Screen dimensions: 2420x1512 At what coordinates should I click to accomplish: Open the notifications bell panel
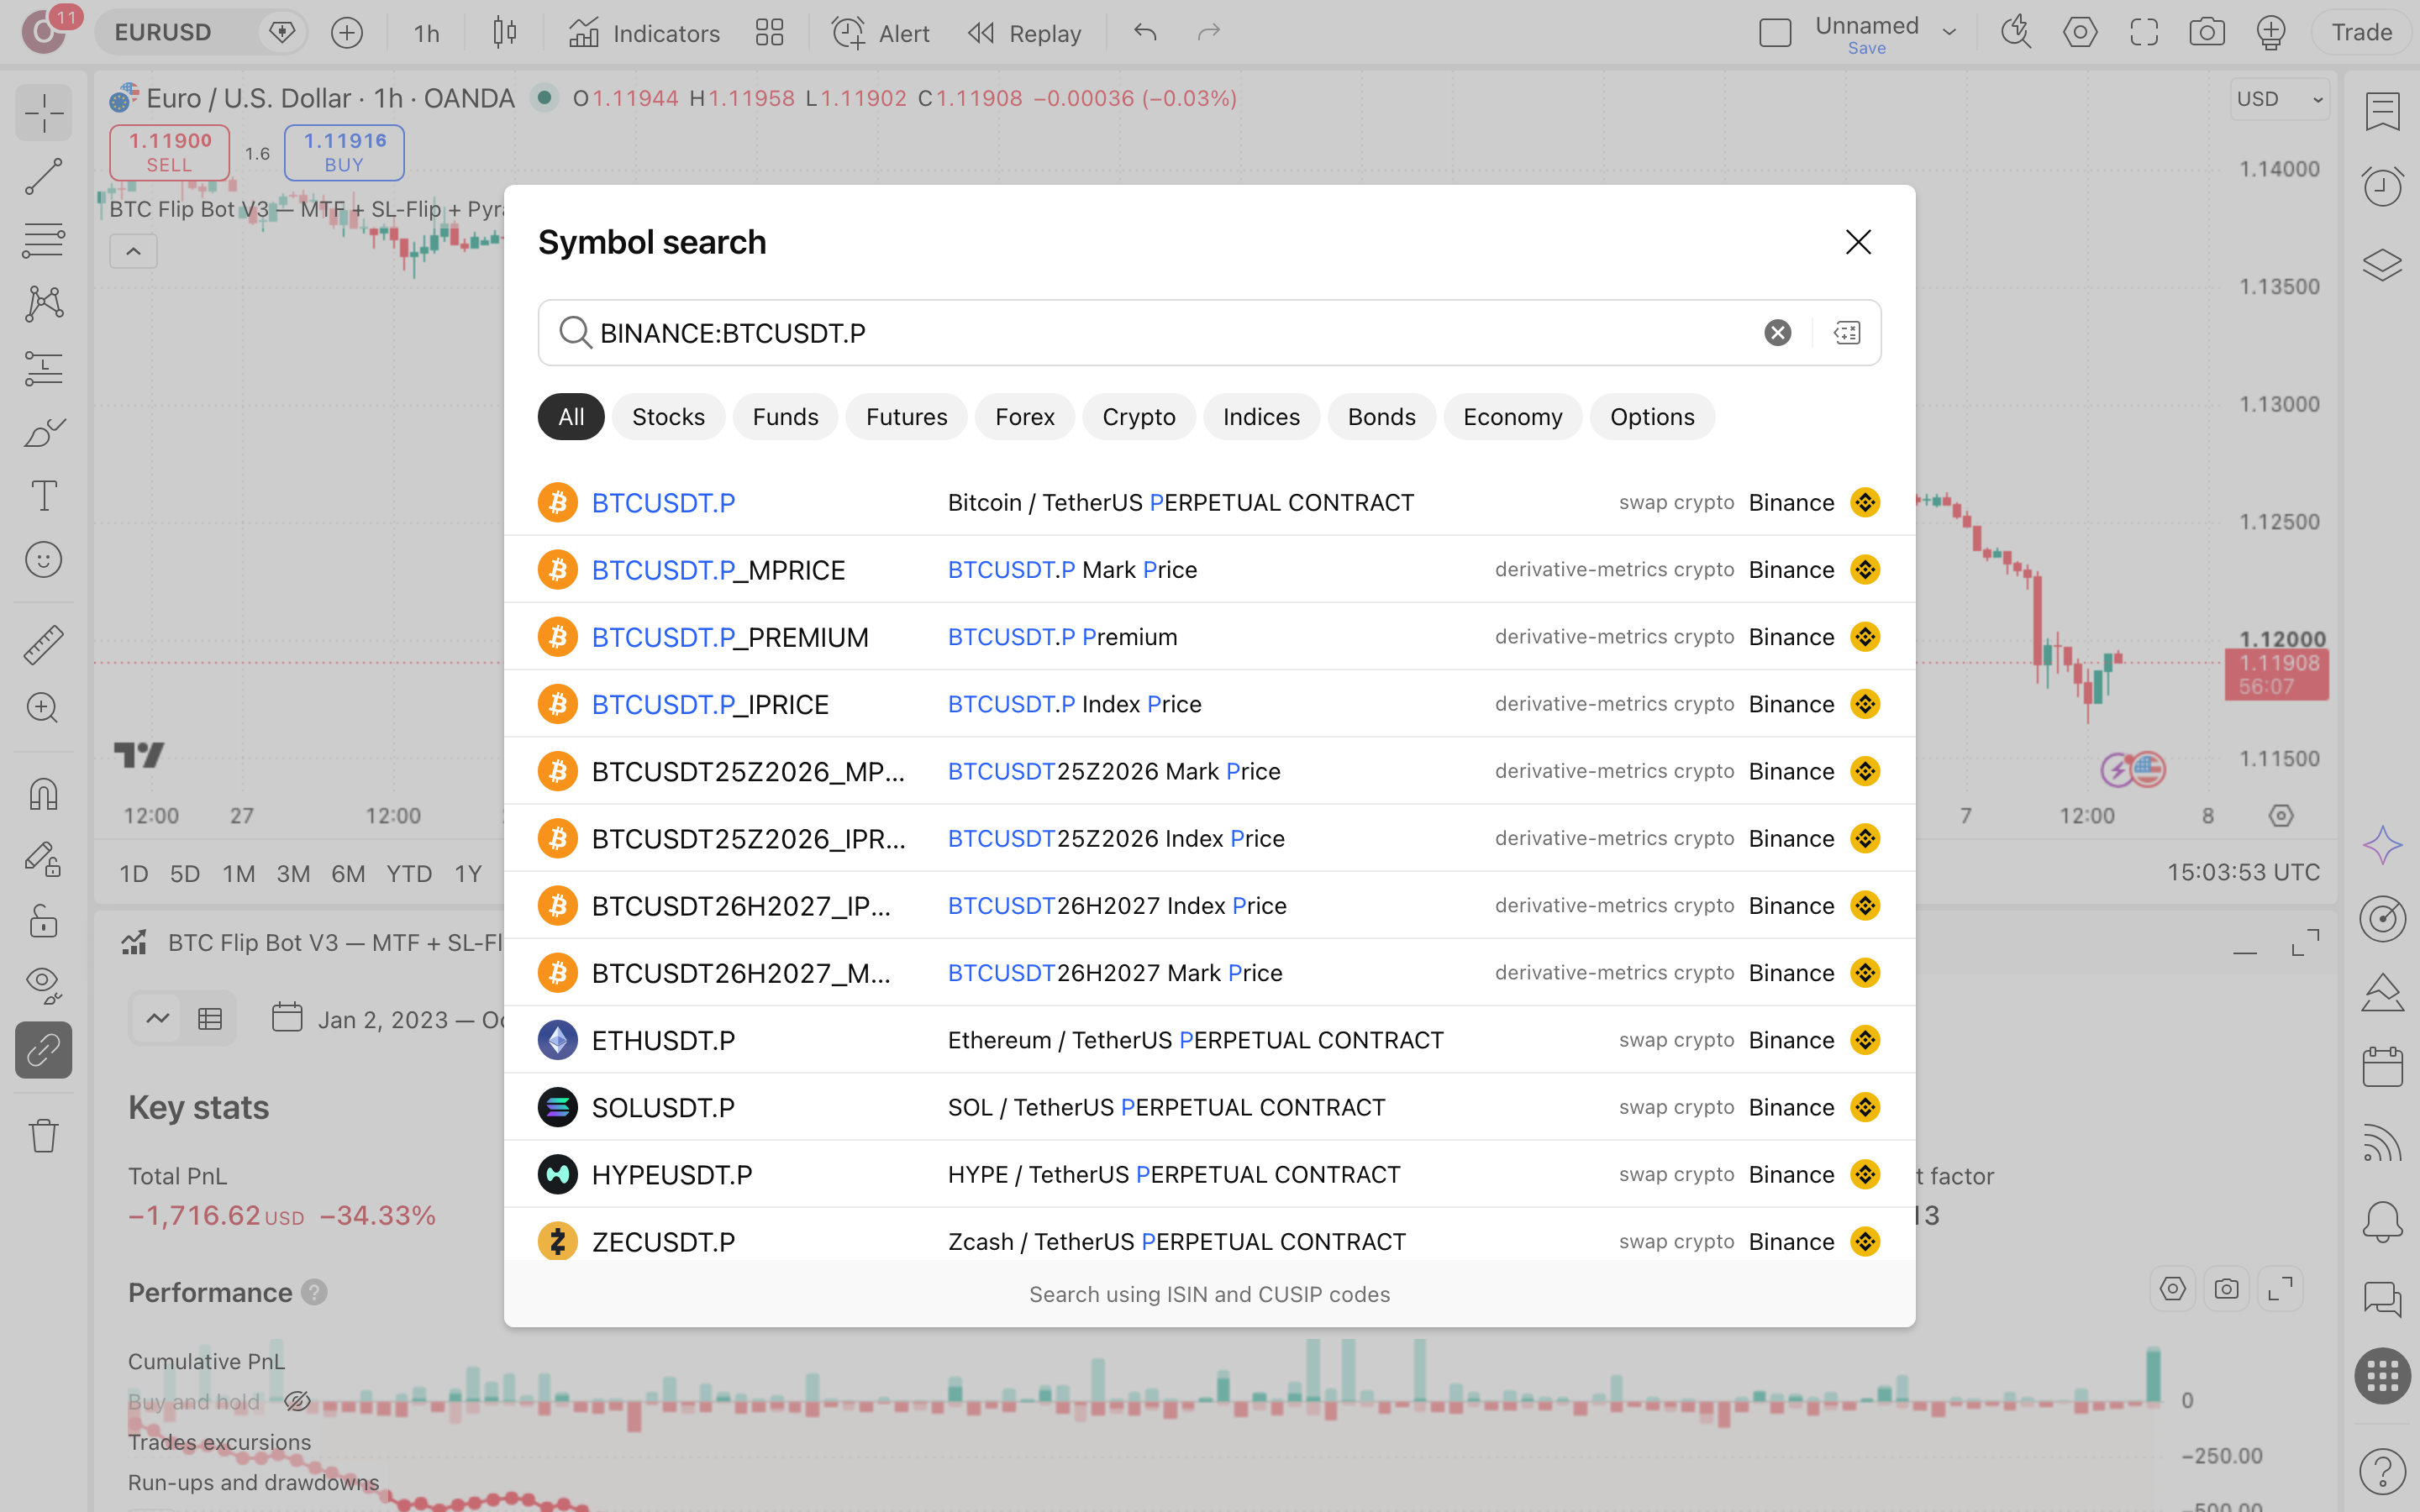tap(2383, 1221)
